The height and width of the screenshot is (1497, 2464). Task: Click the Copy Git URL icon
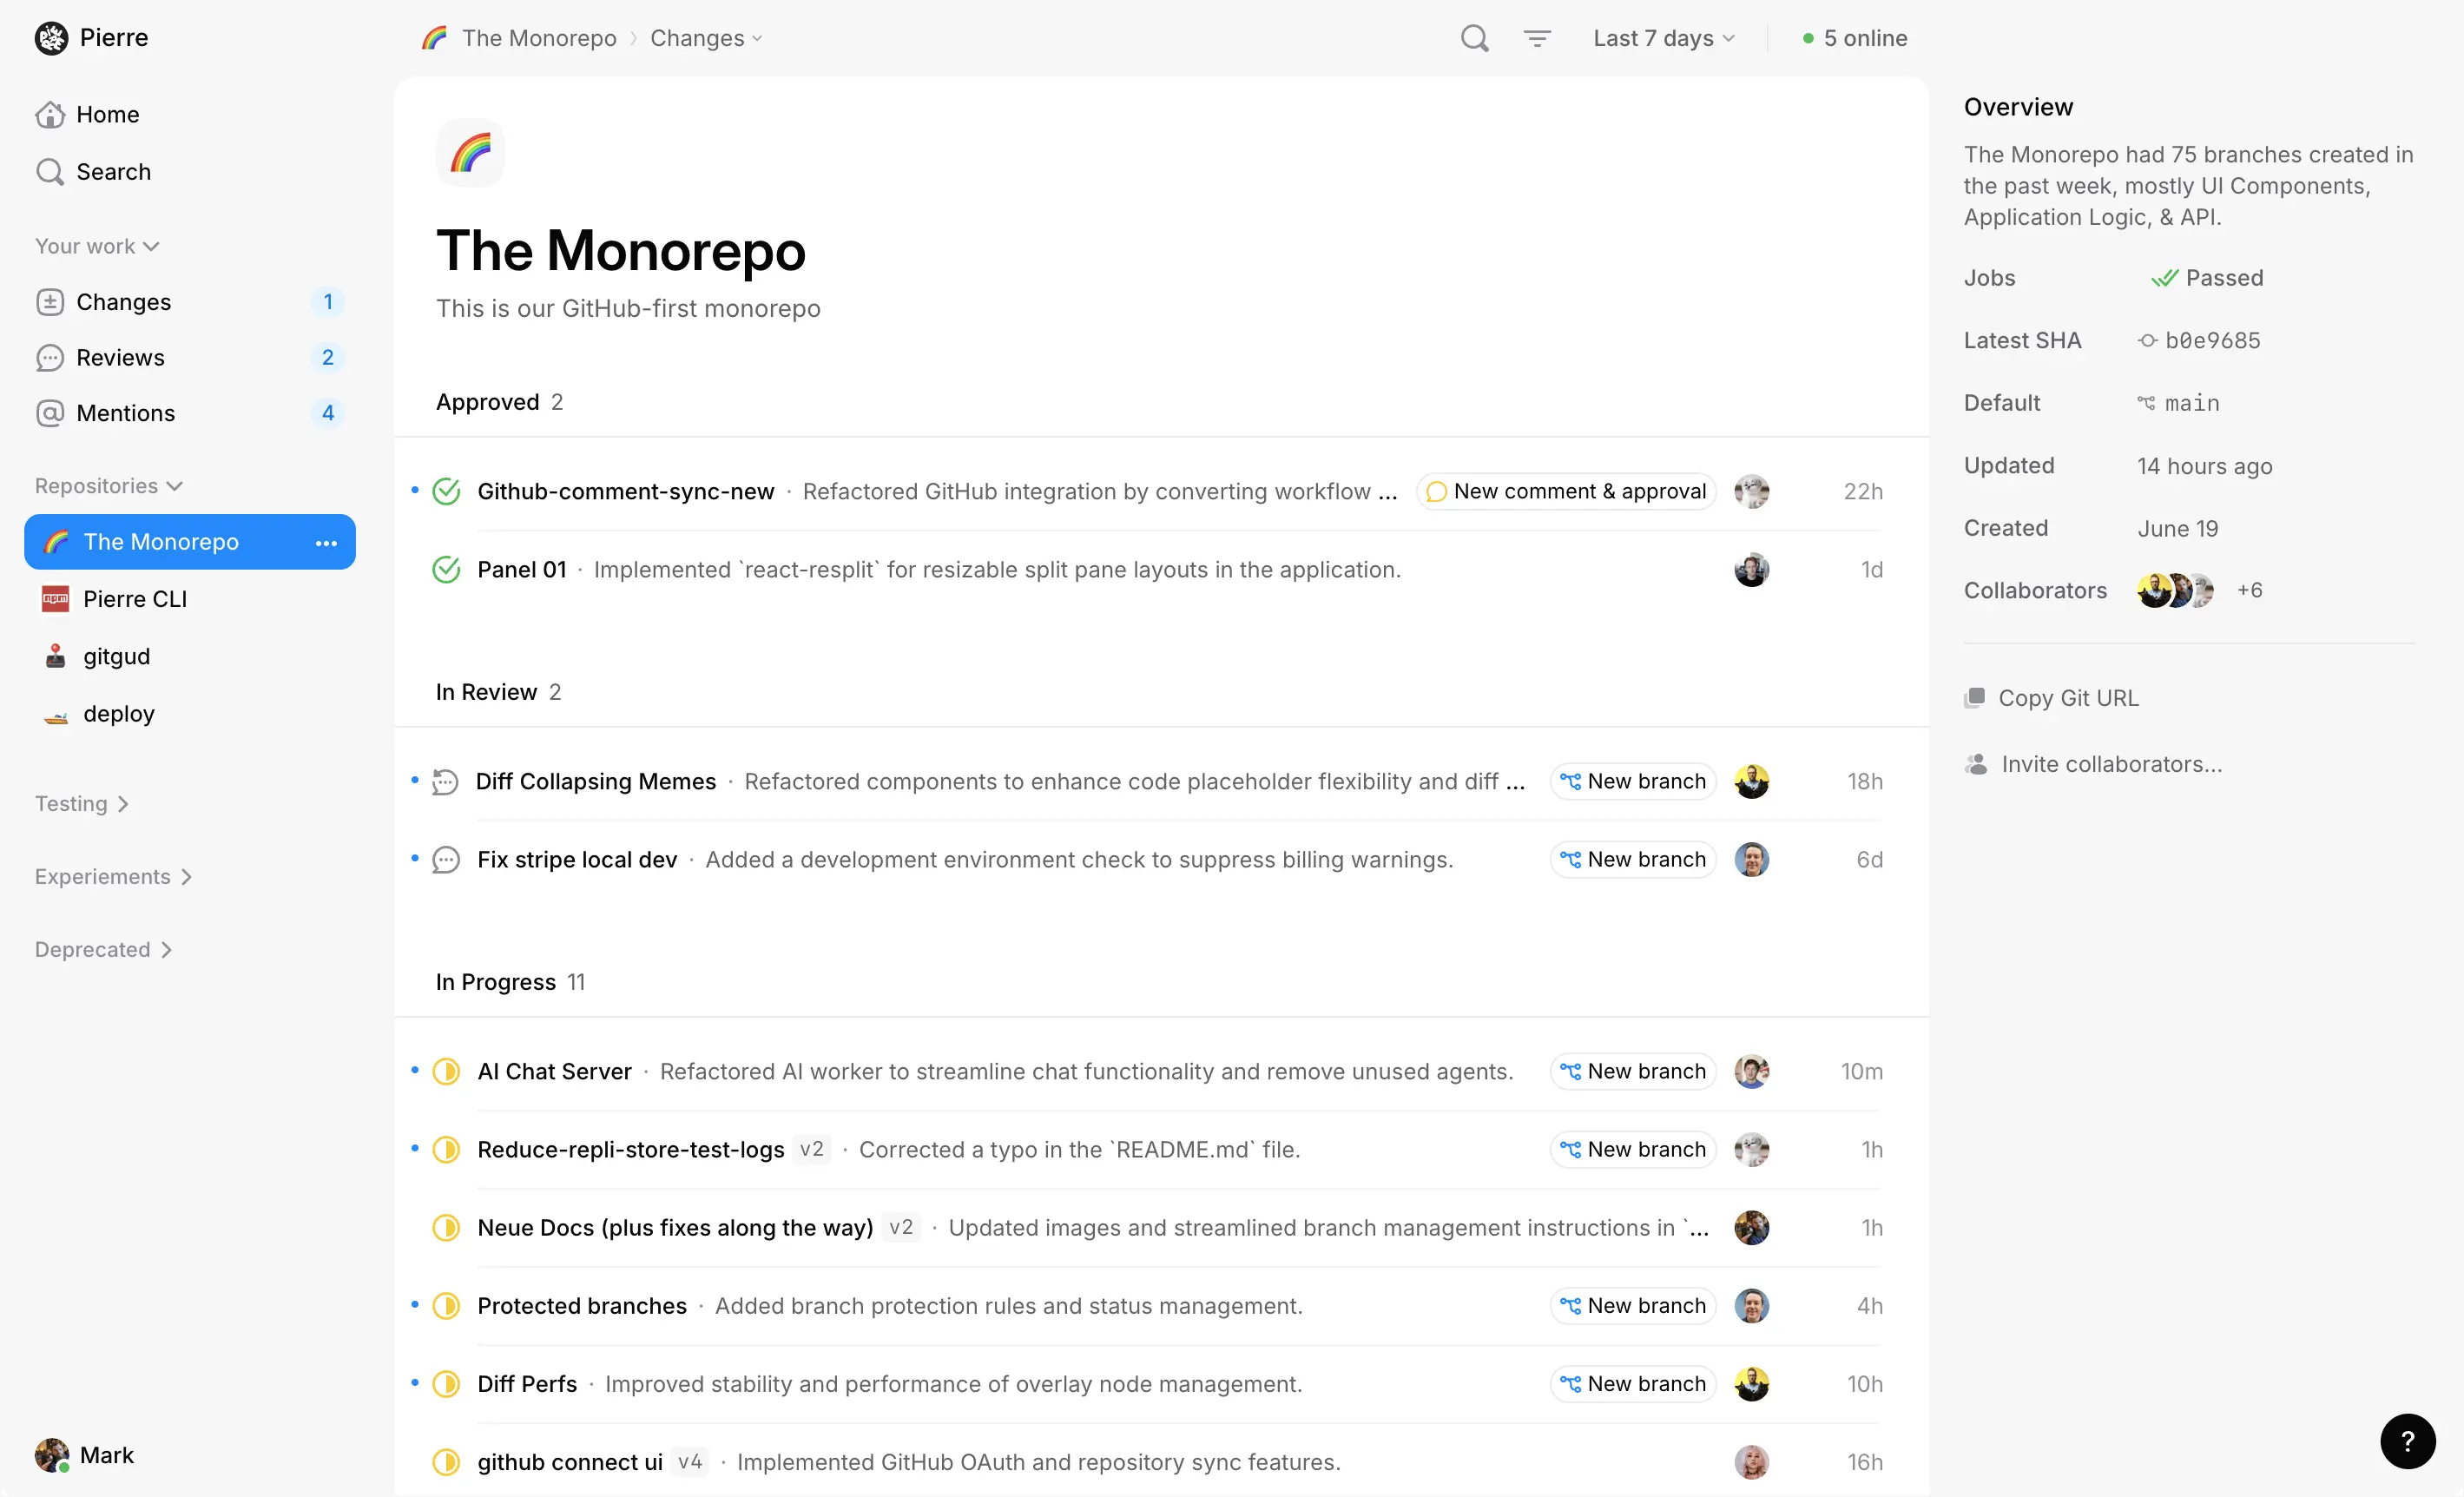tap(1977, 697)
